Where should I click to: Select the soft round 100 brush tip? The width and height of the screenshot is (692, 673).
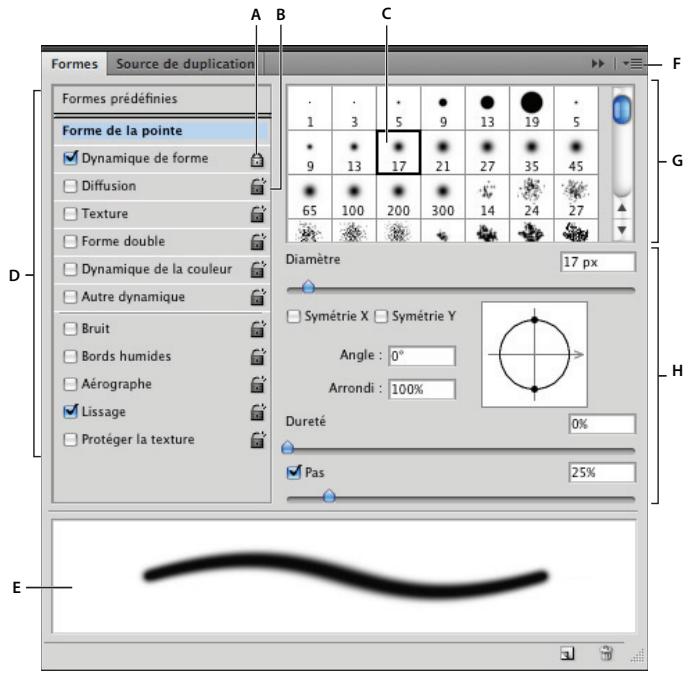tap(354, 197)
